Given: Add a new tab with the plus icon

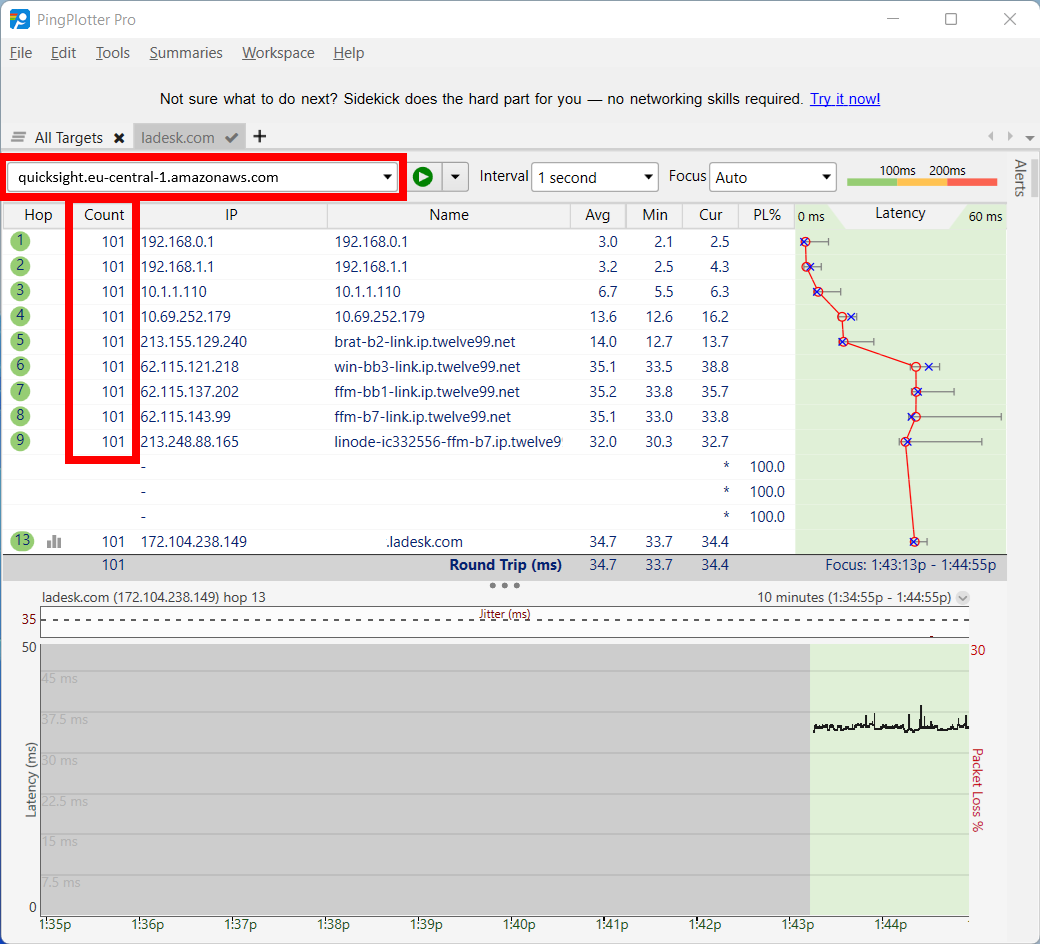Looking at the screenshot, I should point(260,136).
